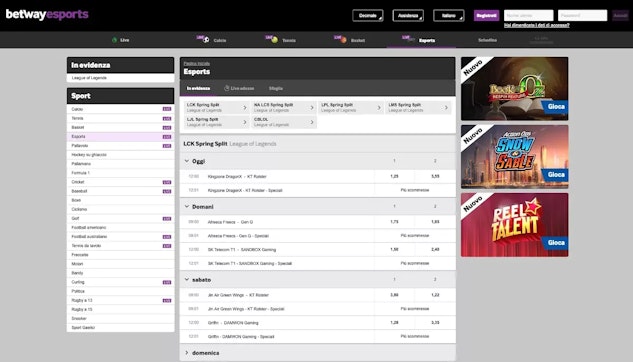The height and width of the screenshot is (362, 633).
Task: Open the Book of Oz game thumbnail
Action: (x=514, y=89)
